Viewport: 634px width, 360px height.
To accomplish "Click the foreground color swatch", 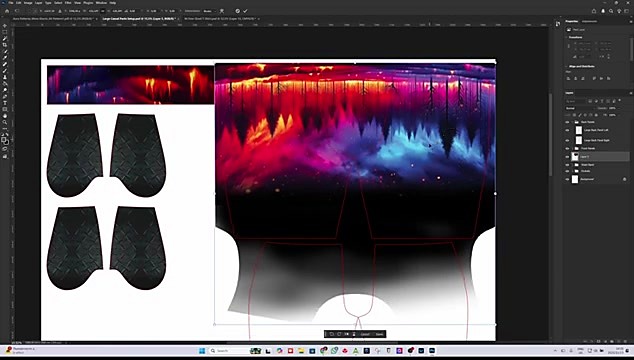I will point(3,139).
